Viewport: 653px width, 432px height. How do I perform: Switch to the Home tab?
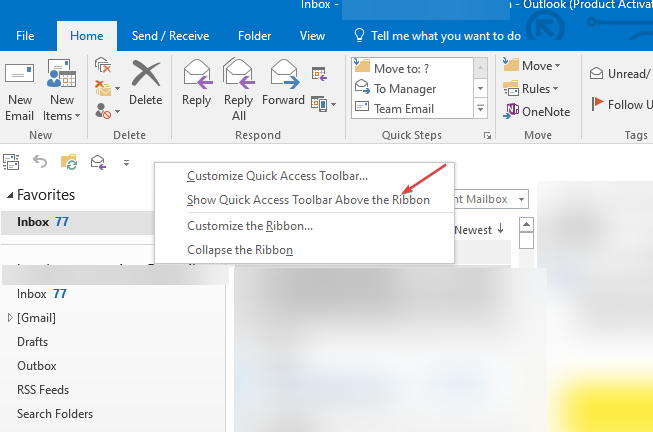[x=87, y=36]
